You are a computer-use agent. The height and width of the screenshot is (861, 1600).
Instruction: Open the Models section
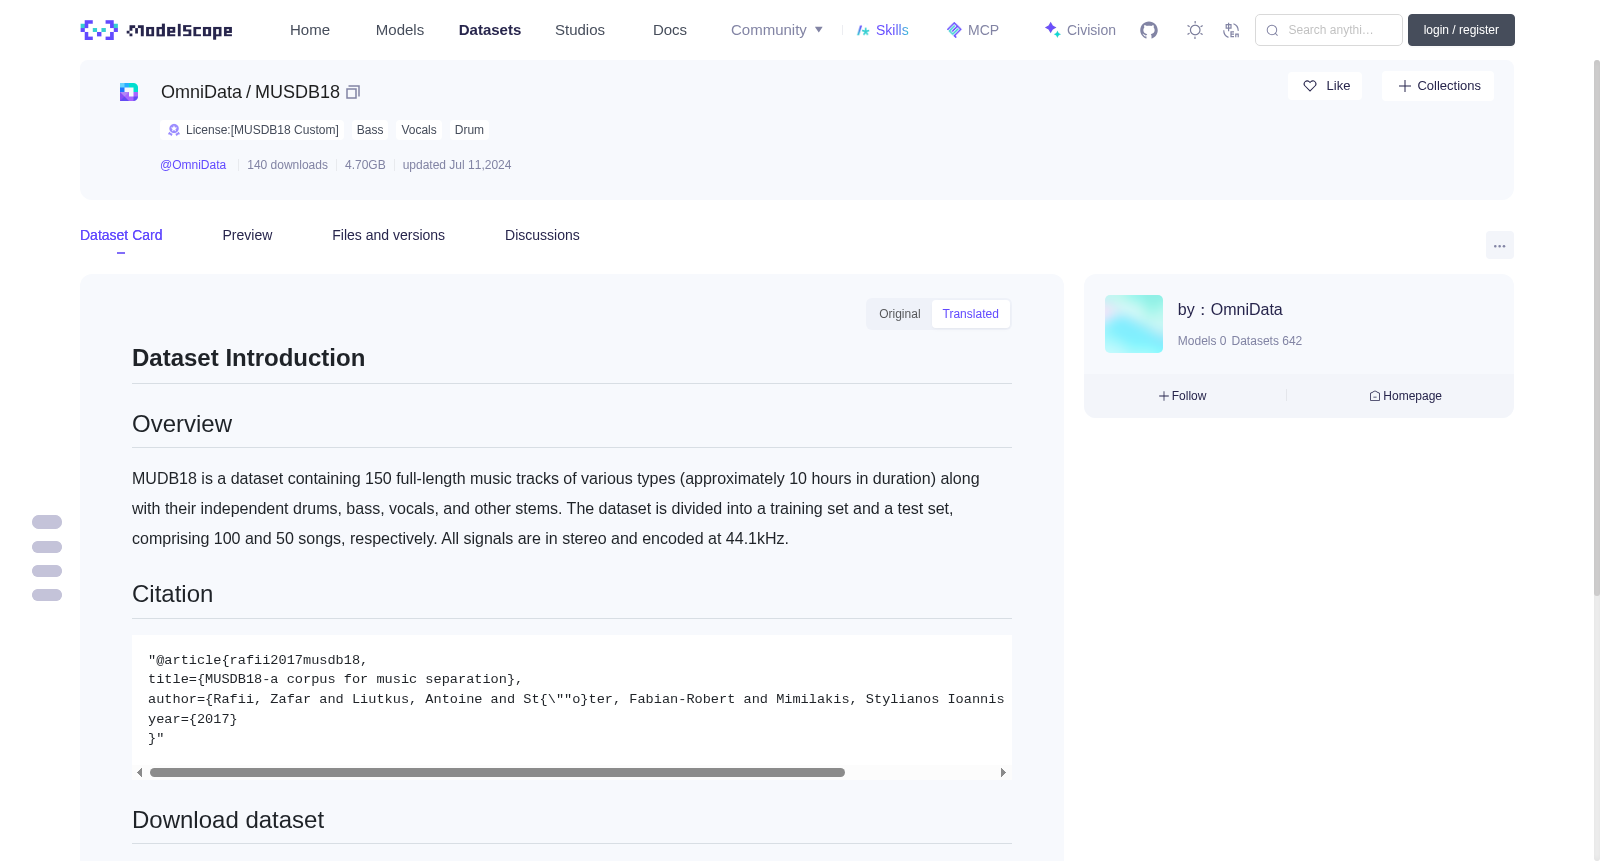coord(400,30)
